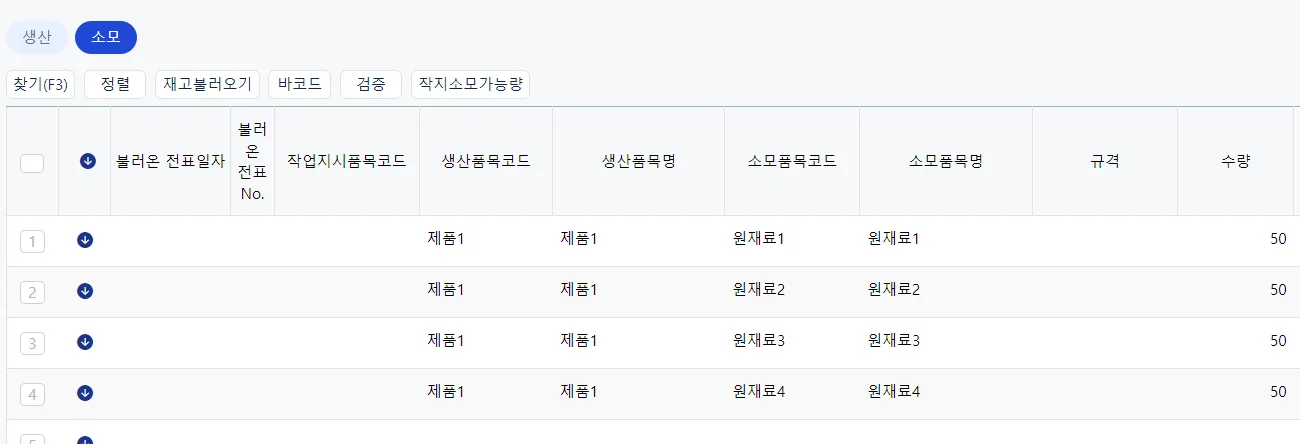Click the 수량 cell in the 원재료1 row

tap(1235, 240)
